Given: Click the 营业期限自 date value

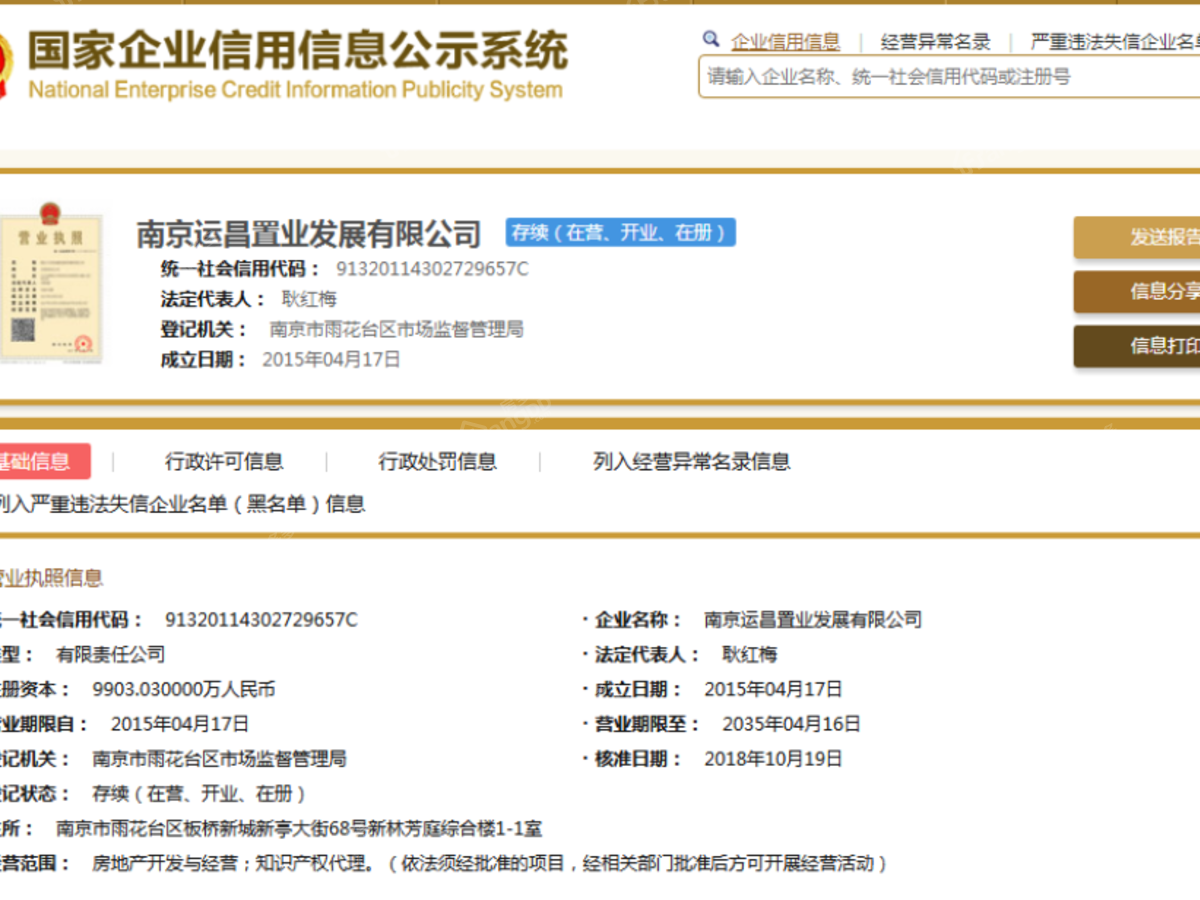Looking at the screenshot, I should coord(180,724).
